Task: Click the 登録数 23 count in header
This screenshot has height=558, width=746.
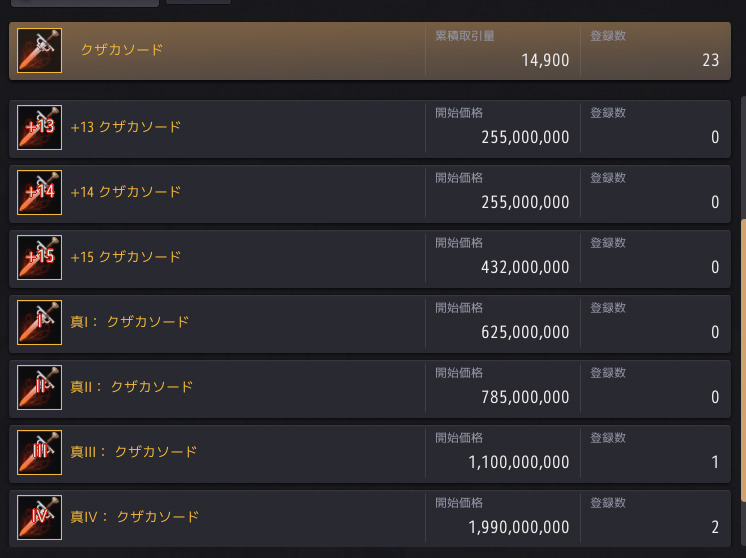Action: [710, 60]
